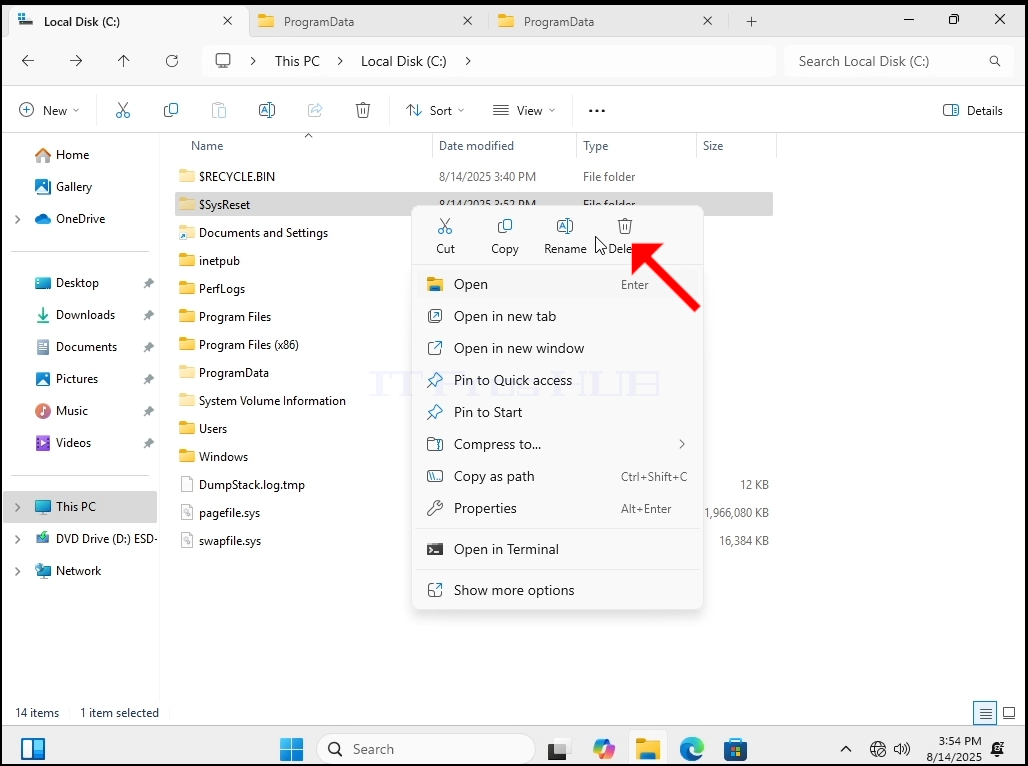Open the Windows Start button

coord(291,749)
